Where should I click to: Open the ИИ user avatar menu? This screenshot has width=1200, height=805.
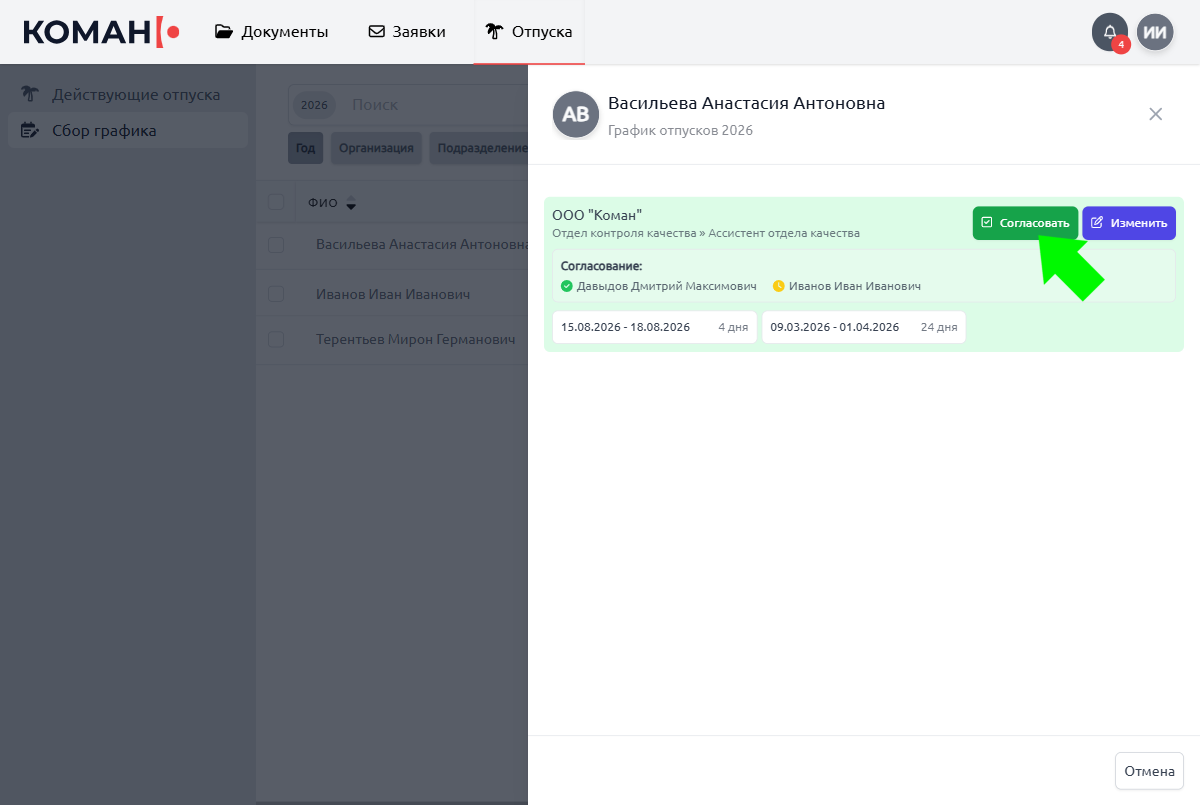1155,32
